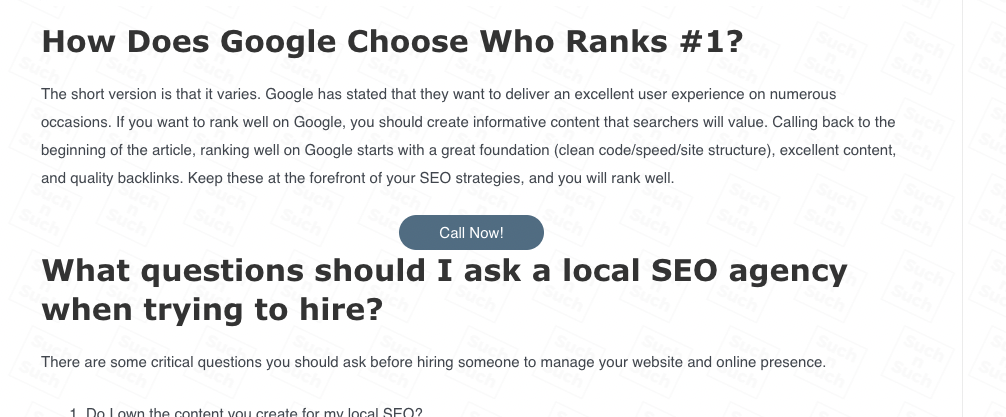Click the list number 1. marker
The height and width of the screenshot is (417, 1006).
75,412
